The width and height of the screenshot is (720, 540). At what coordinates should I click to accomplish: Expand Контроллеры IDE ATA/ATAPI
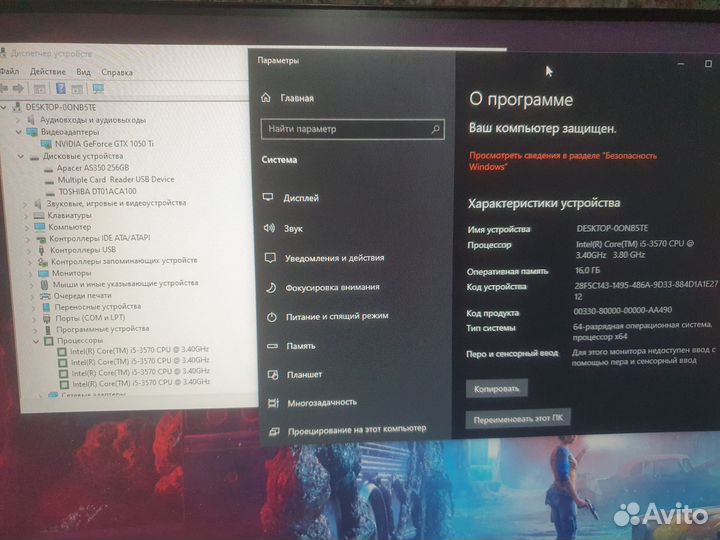[x=28, y=239]
